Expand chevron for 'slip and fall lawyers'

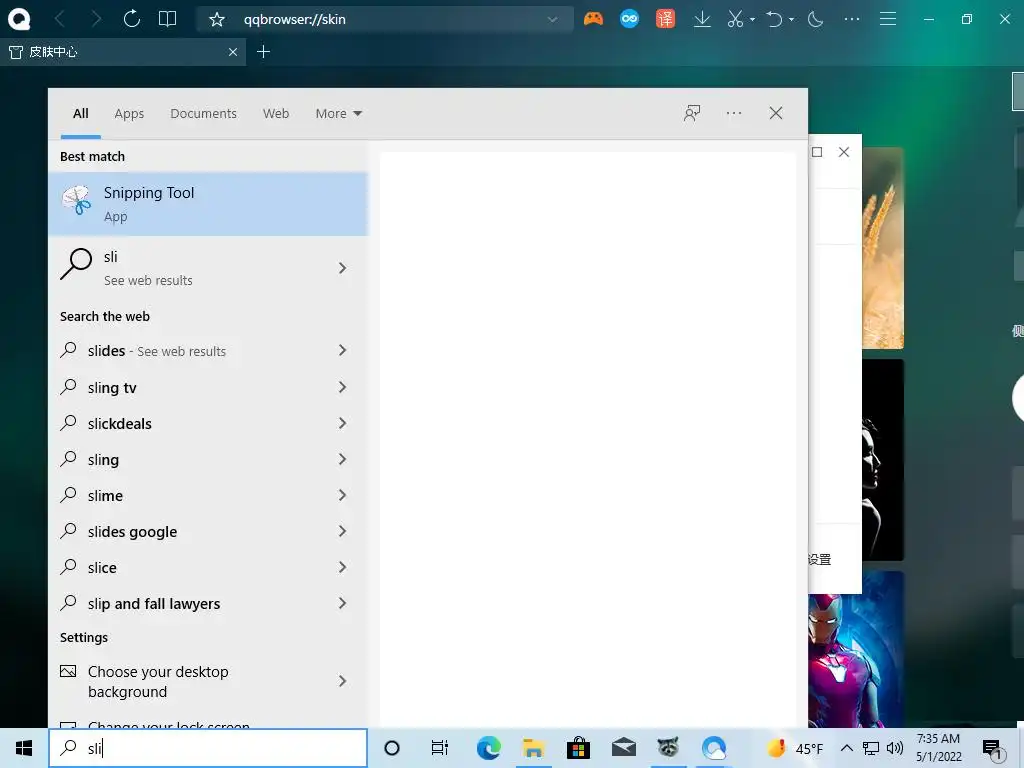pos(342,603)
